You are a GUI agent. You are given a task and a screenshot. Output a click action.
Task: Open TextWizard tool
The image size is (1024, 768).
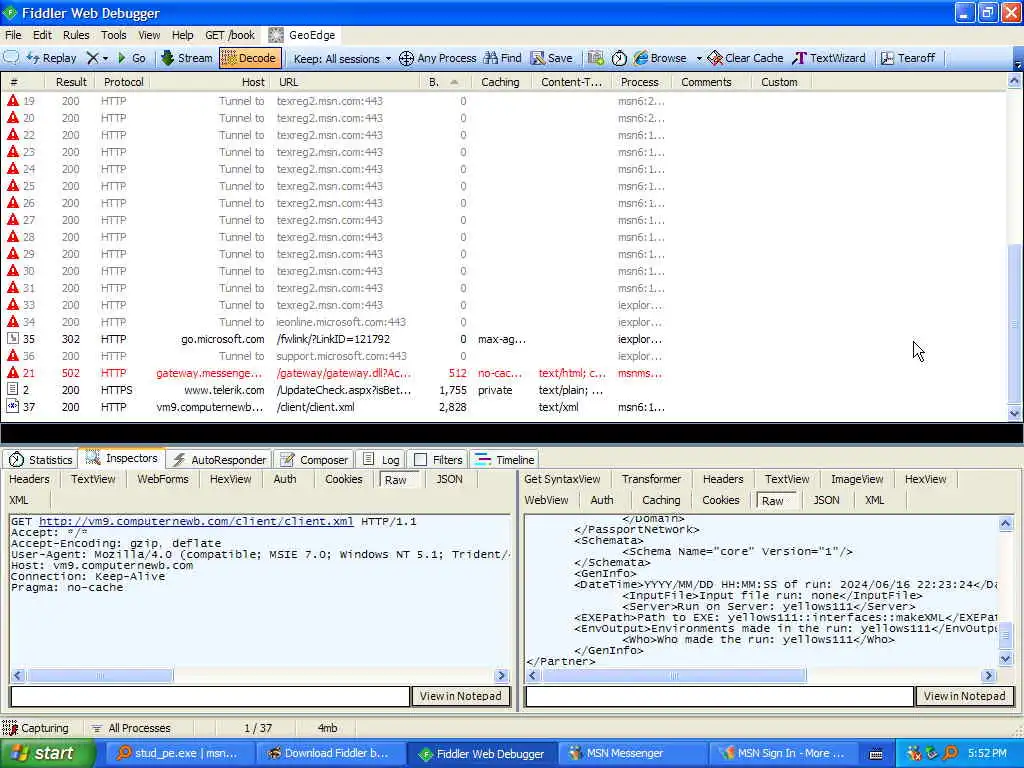coord(829,58)
